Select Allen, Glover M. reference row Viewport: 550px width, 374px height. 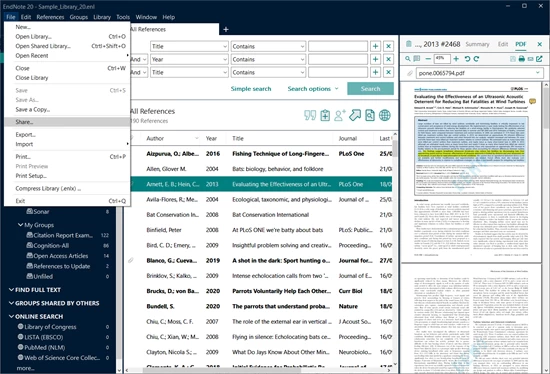coord(259,169)
